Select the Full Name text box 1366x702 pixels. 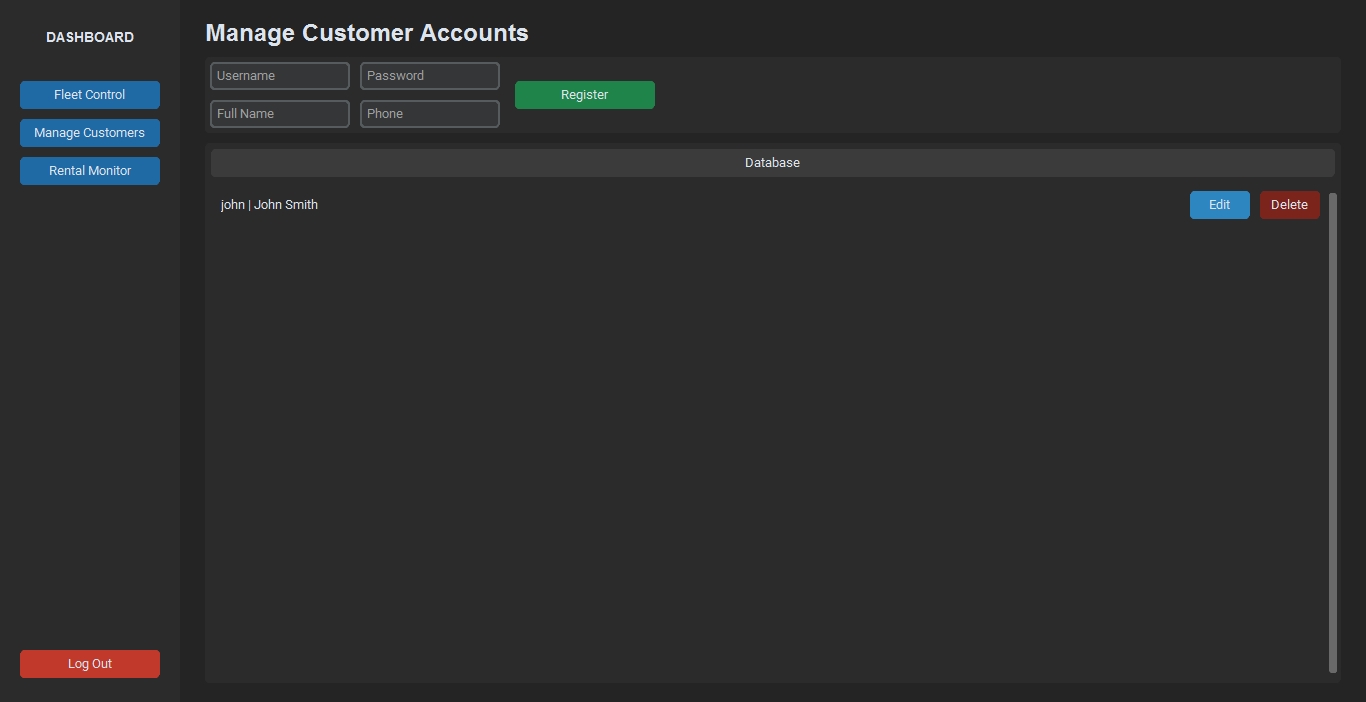[280, 114]
